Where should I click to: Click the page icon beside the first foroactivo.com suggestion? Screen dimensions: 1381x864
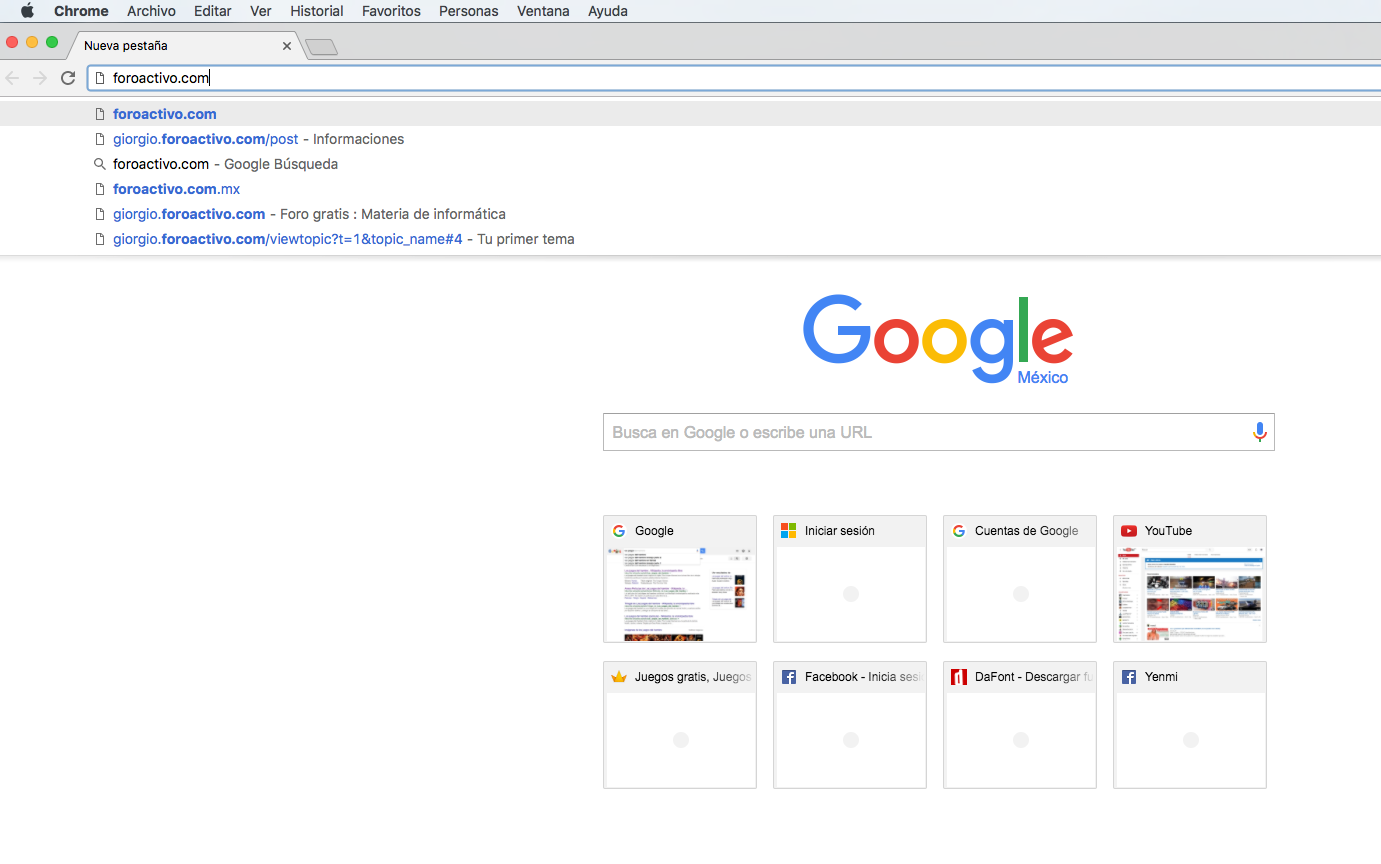pos(99,114)
